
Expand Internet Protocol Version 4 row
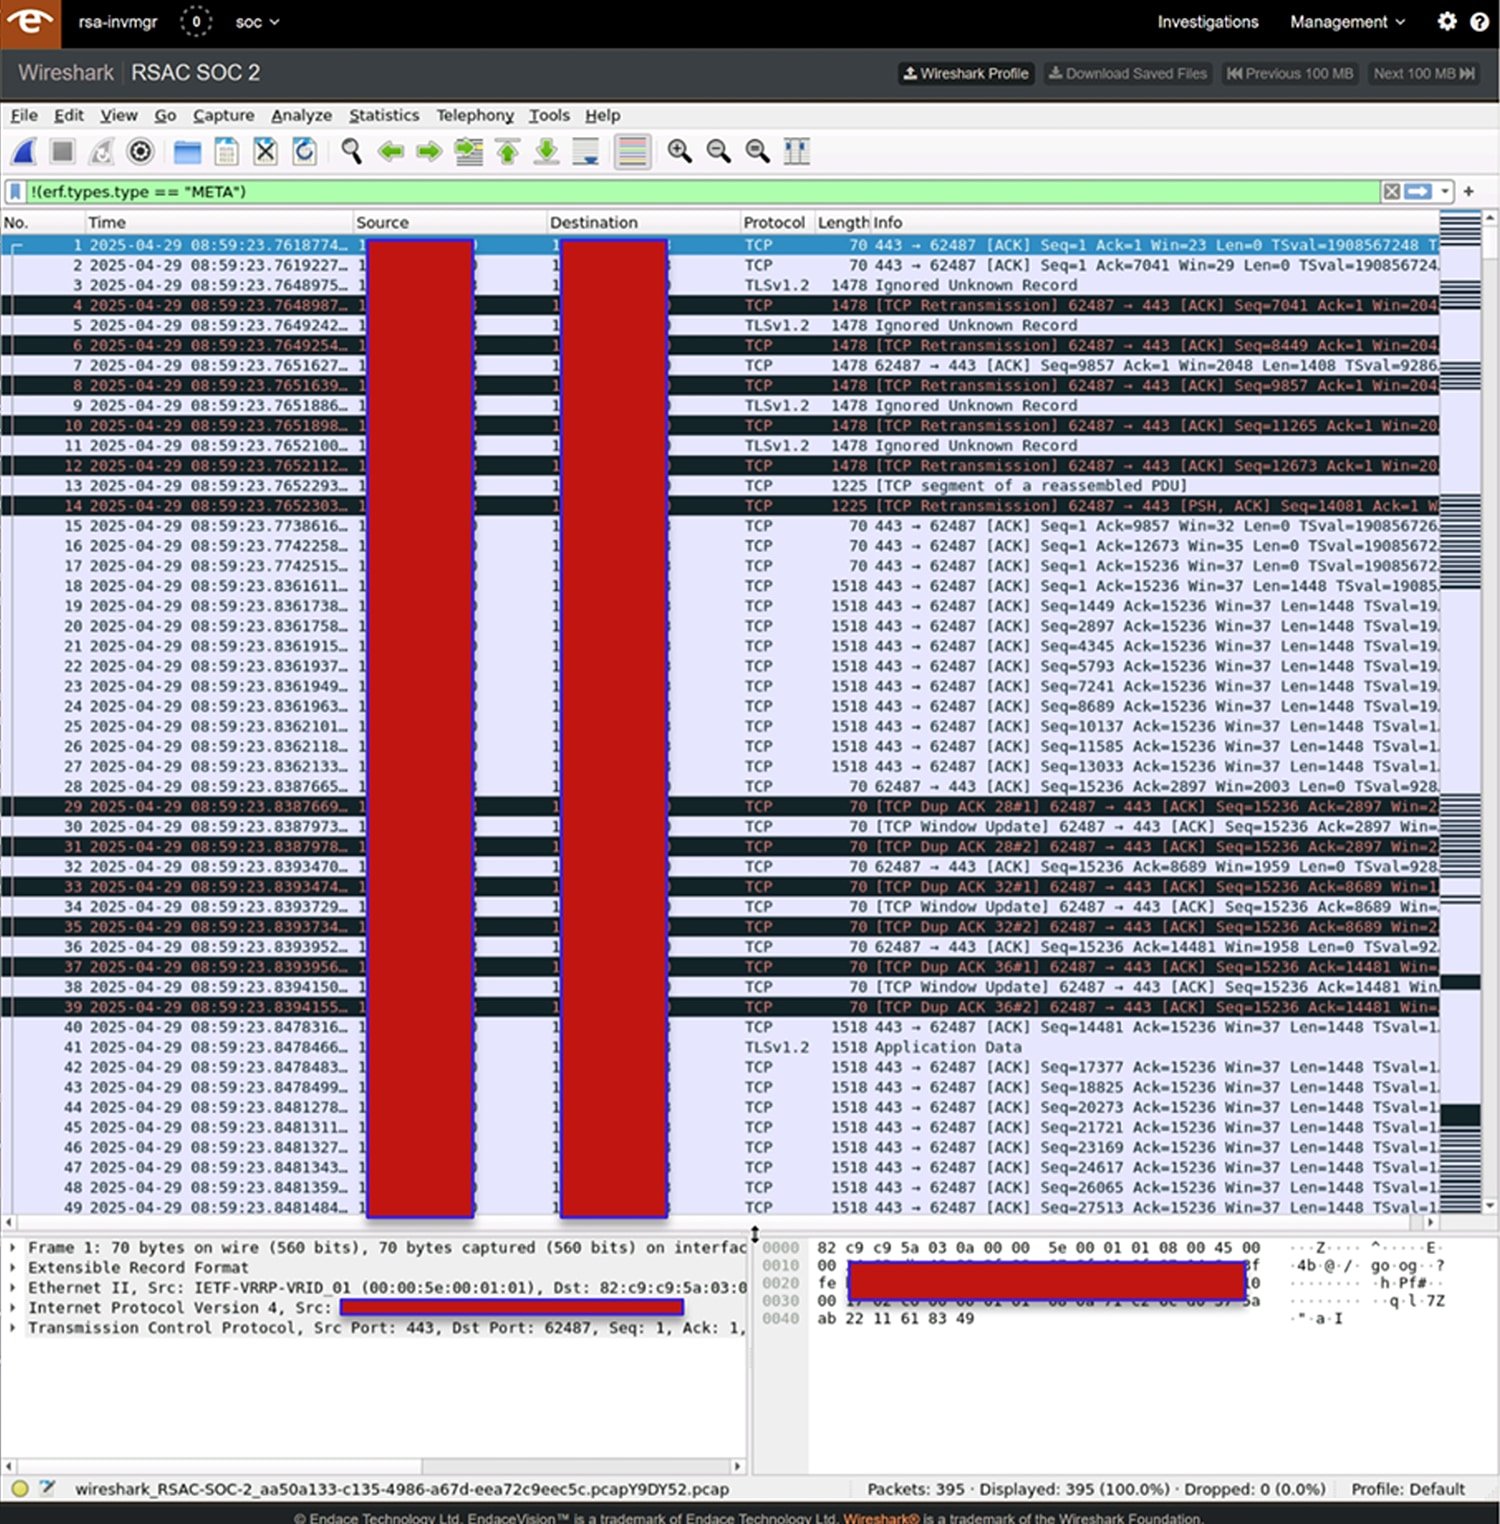[x=12, y=1308]
